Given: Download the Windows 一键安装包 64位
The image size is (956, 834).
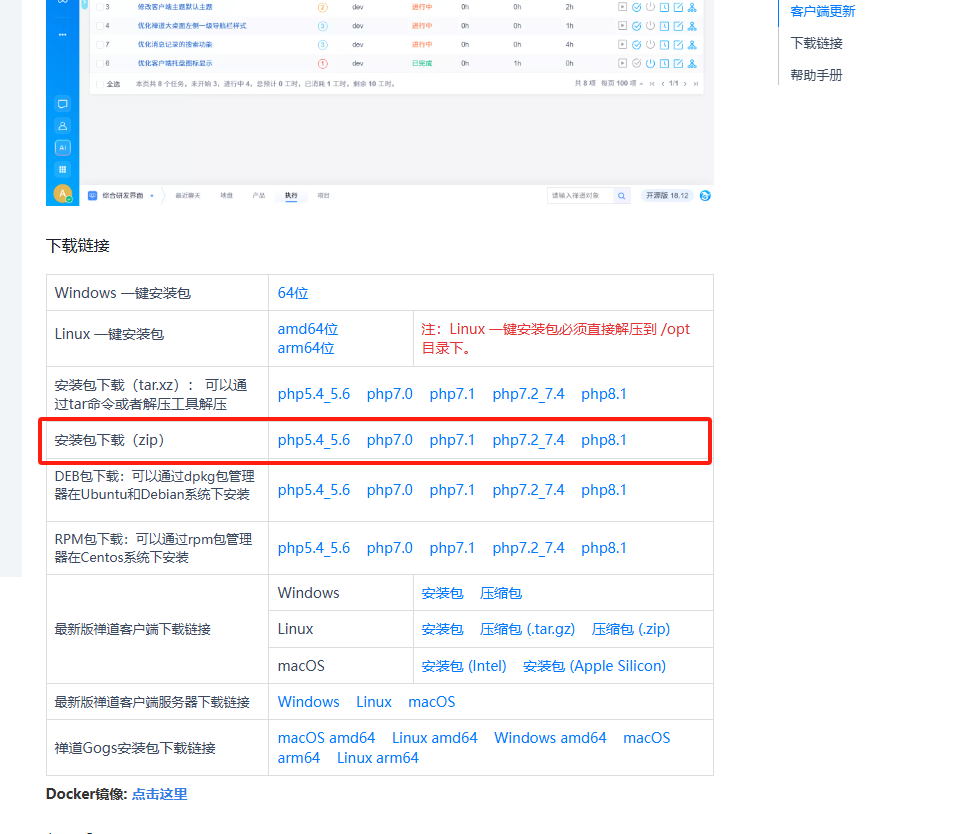Looking at the screenshot, I should [293, 293].
